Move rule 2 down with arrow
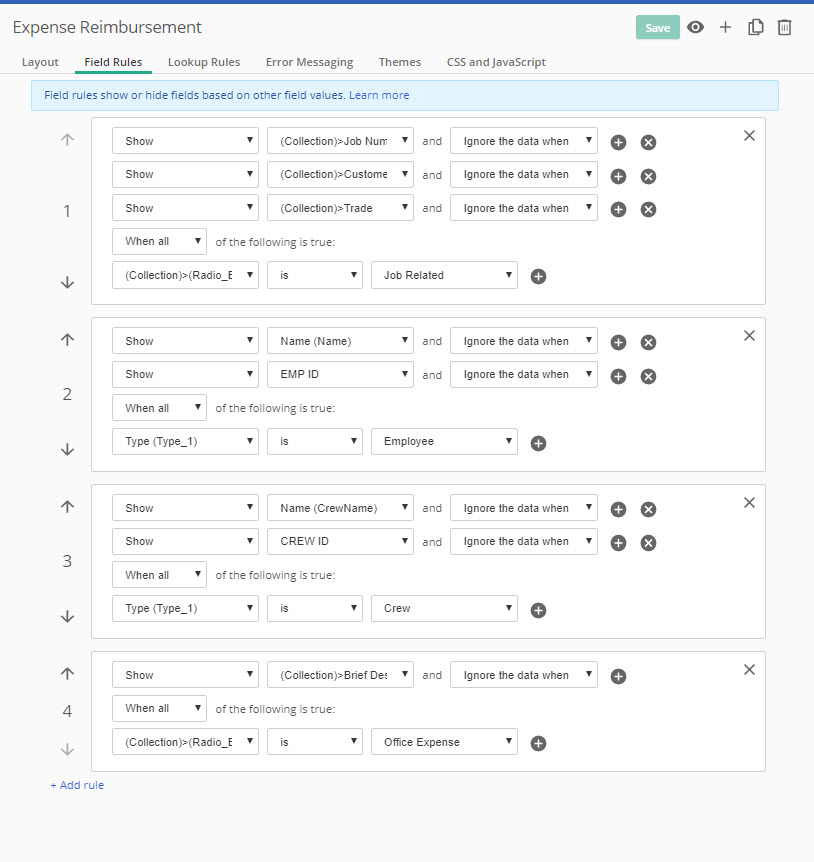This screenshot has height=862, width=814. tap(67, 449)
